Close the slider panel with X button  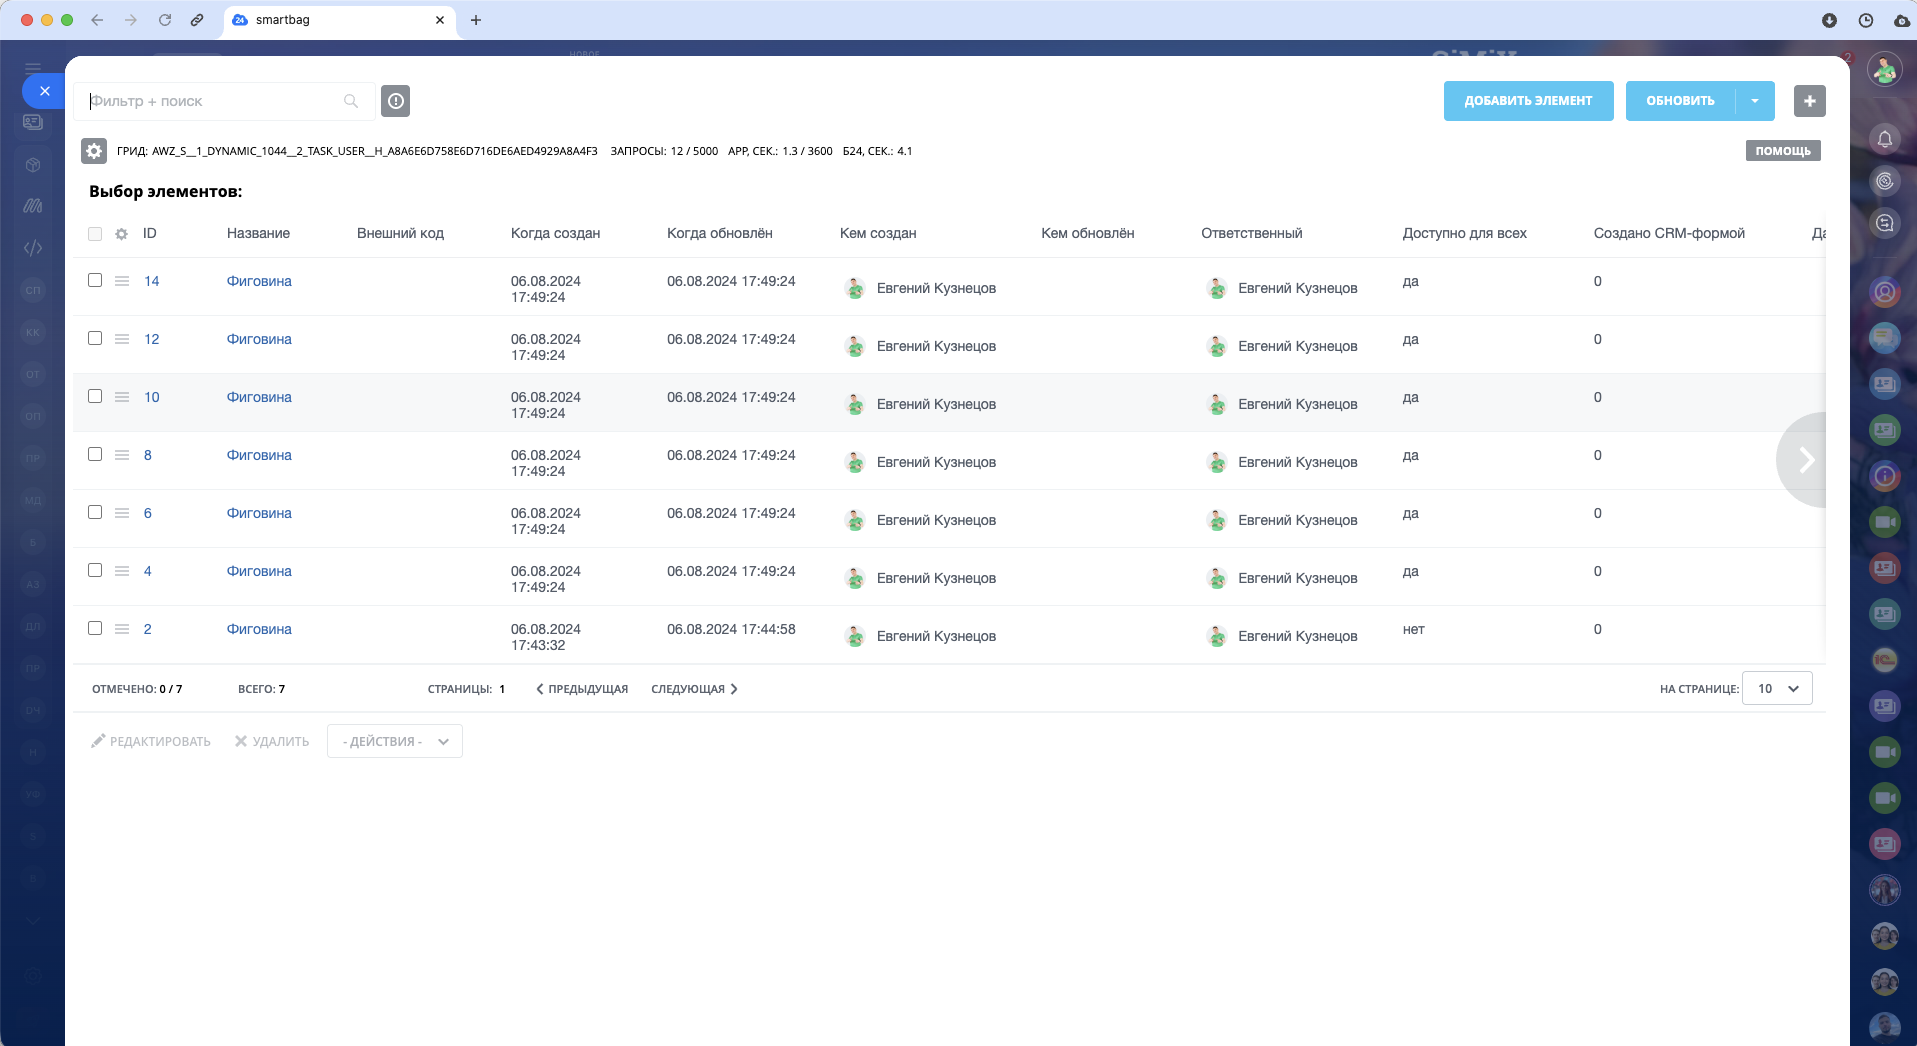[44, 91]
